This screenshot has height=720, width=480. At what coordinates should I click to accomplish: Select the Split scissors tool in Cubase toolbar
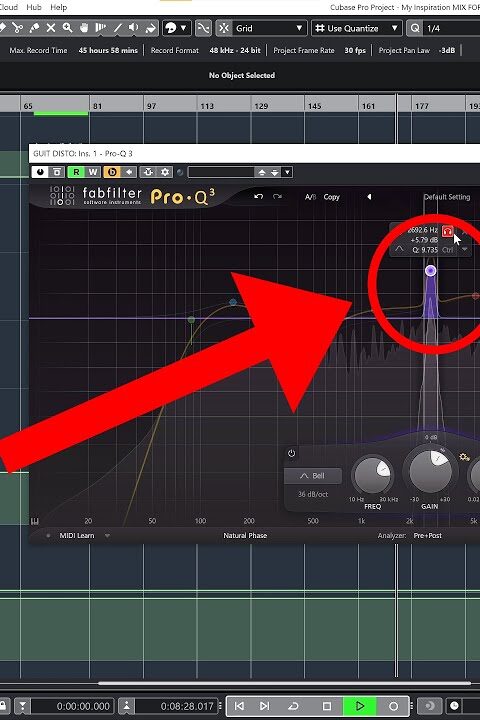pyautogui.click(x=17, y=28)
